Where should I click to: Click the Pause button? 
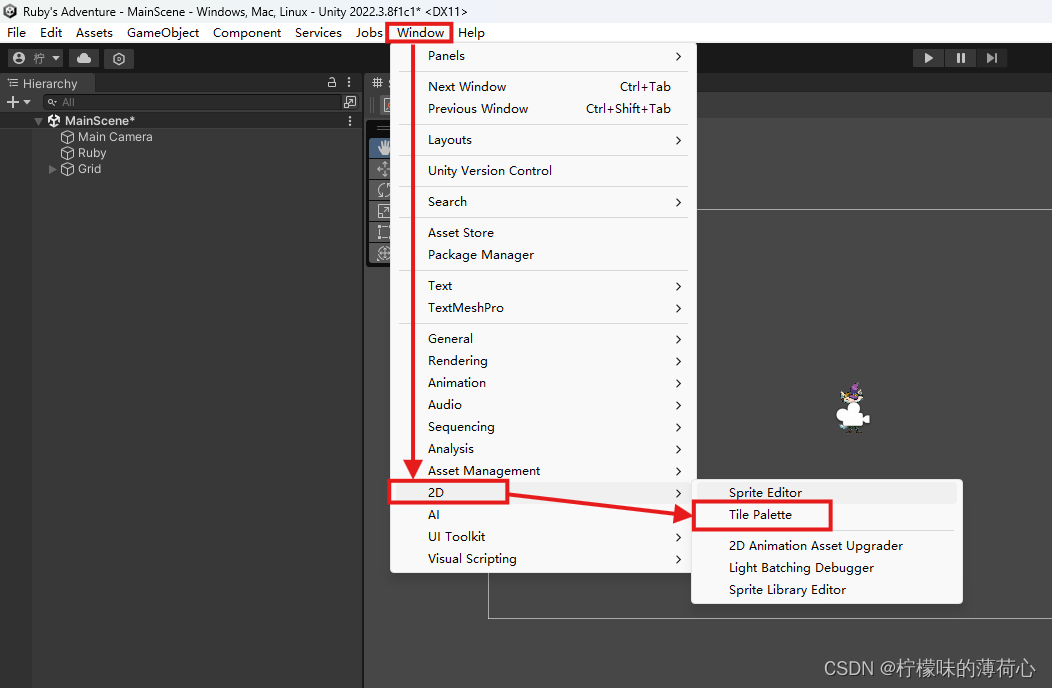(961, 58)
